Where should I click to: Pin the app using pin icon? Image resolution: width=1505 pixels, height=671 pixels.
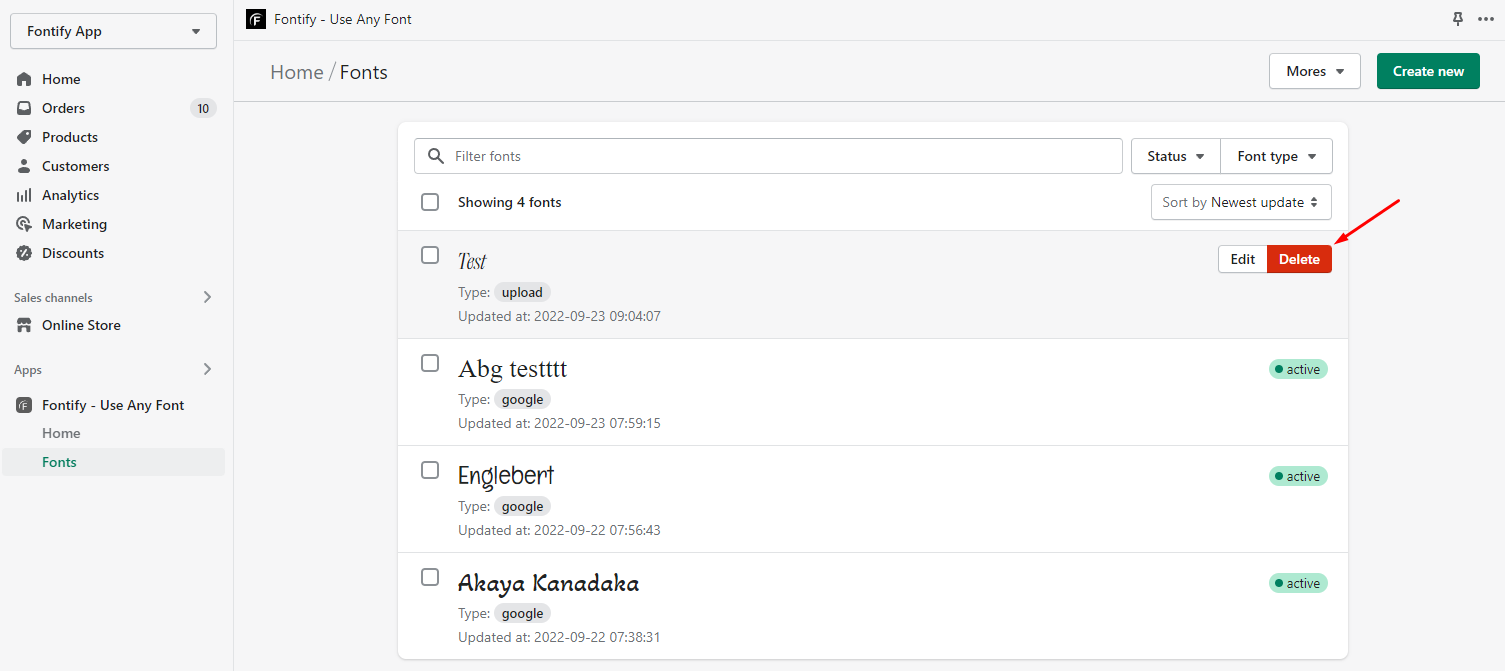point(1458,19)
